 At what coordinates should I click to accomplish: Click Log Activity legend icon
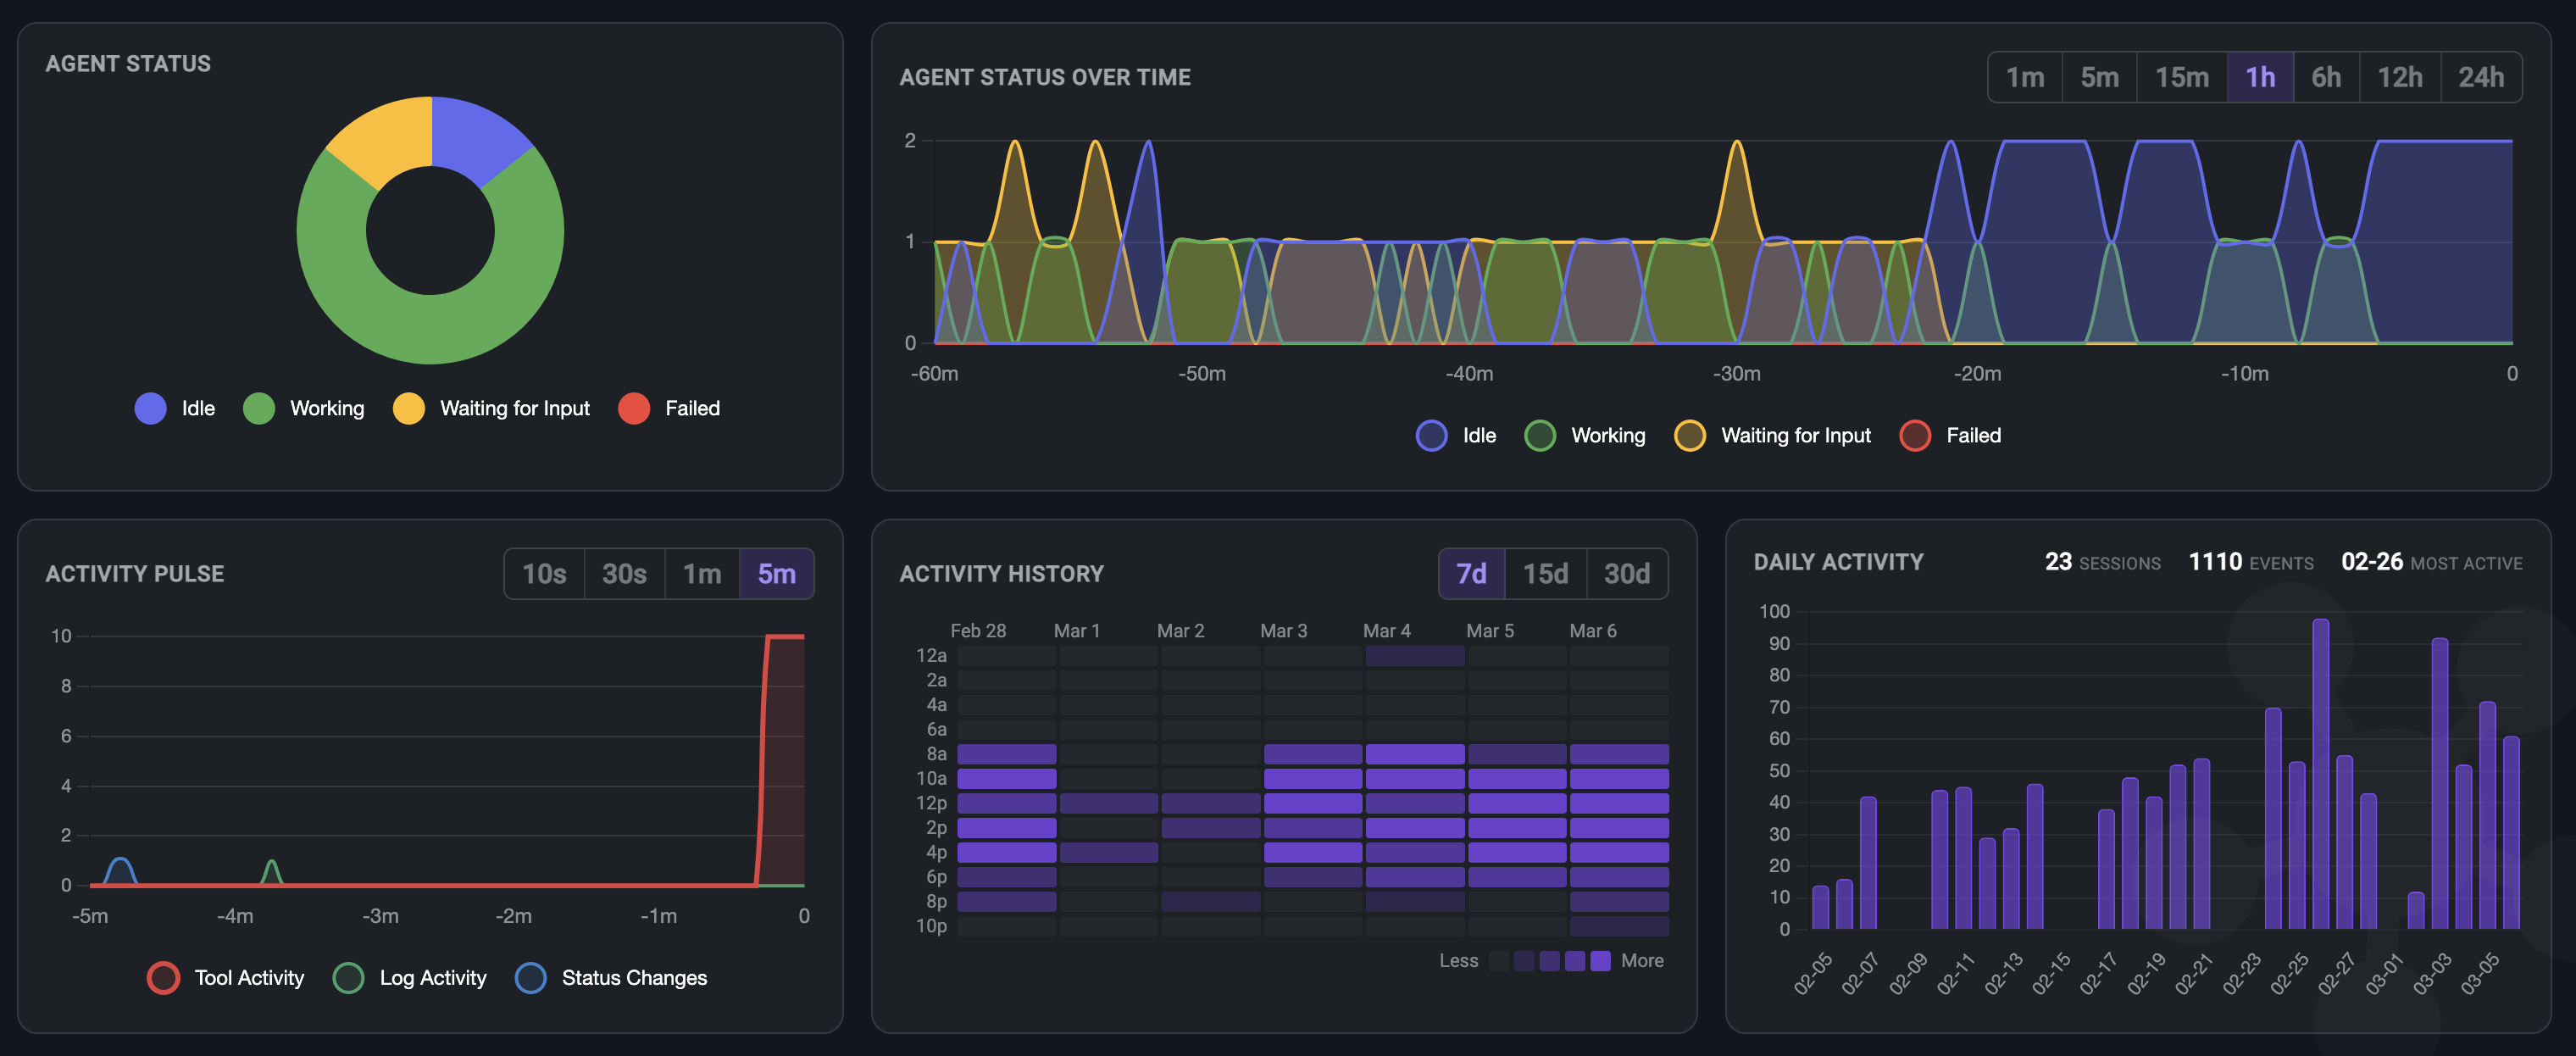pos(348,977)
